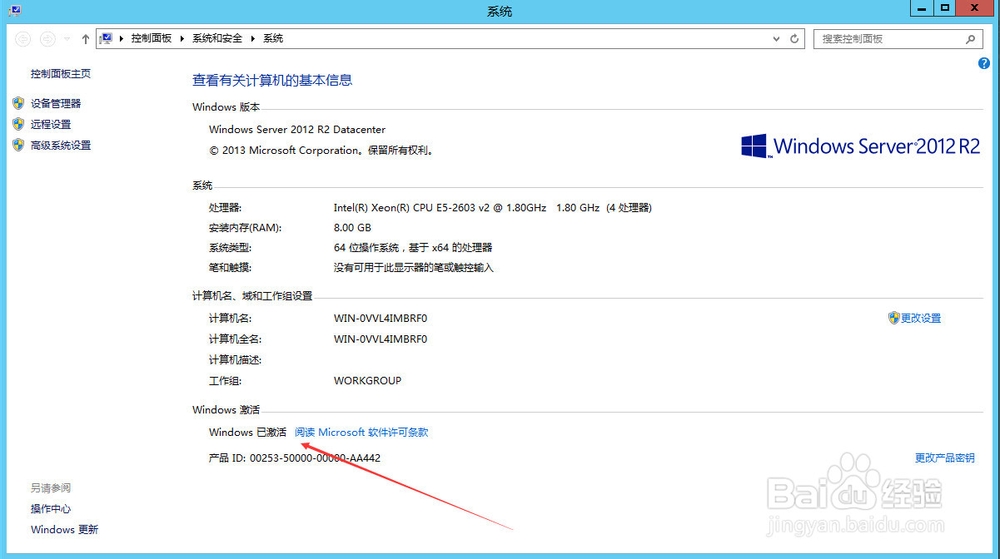Viewport: 1000px width, 559px height.
Task: Click the 8.00 GB RAM value
Action: (x=352, y=228)
